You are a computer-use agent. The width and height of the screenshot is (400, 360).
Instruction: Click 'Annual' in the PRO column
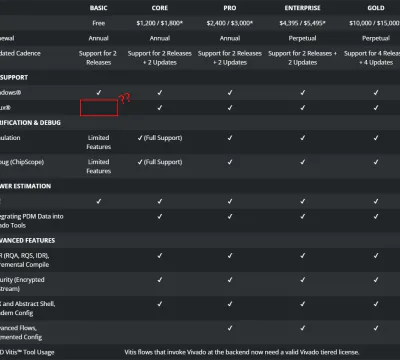tap(230, 38)
